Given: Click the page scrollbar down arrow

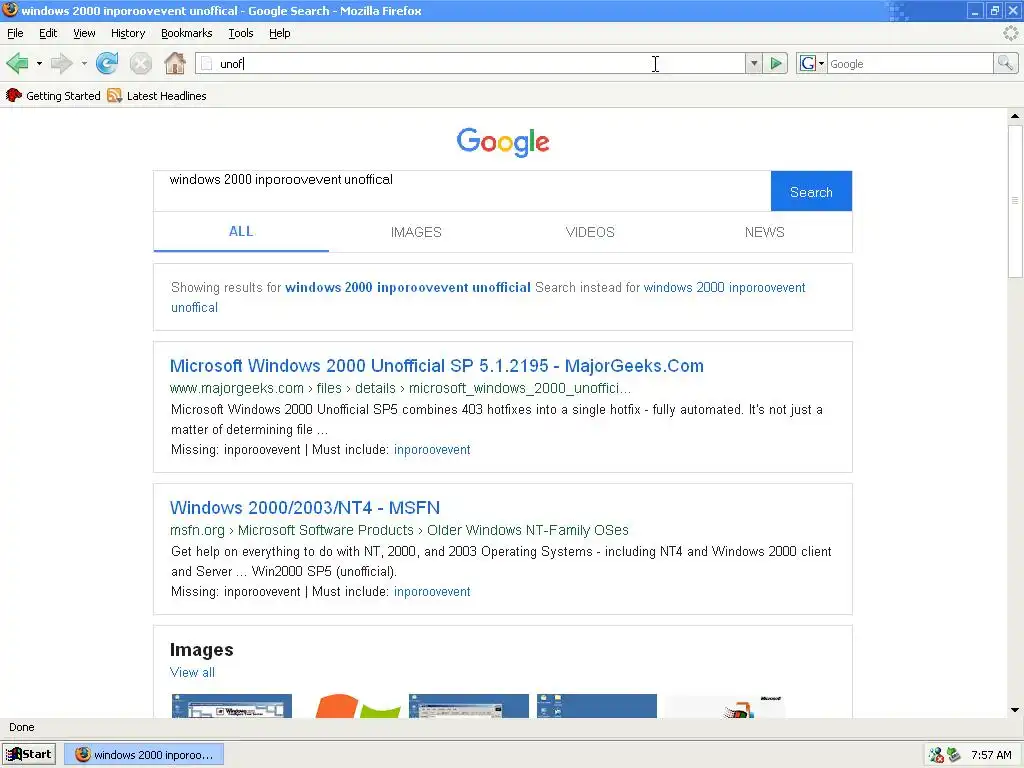Looking at the screenshot, I should tap(1015, 710).
